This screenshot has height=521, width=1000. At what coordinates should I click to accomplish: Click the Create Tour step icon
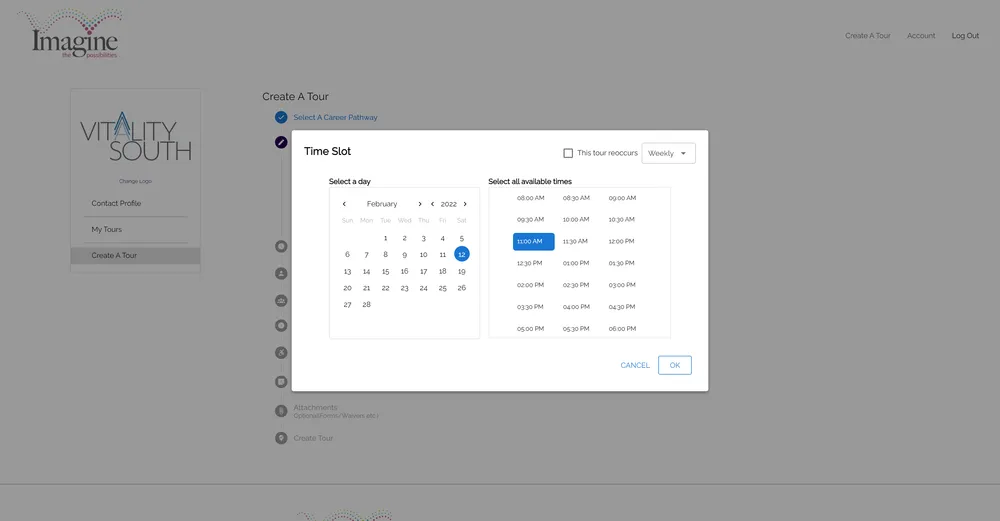coord(281,438)
